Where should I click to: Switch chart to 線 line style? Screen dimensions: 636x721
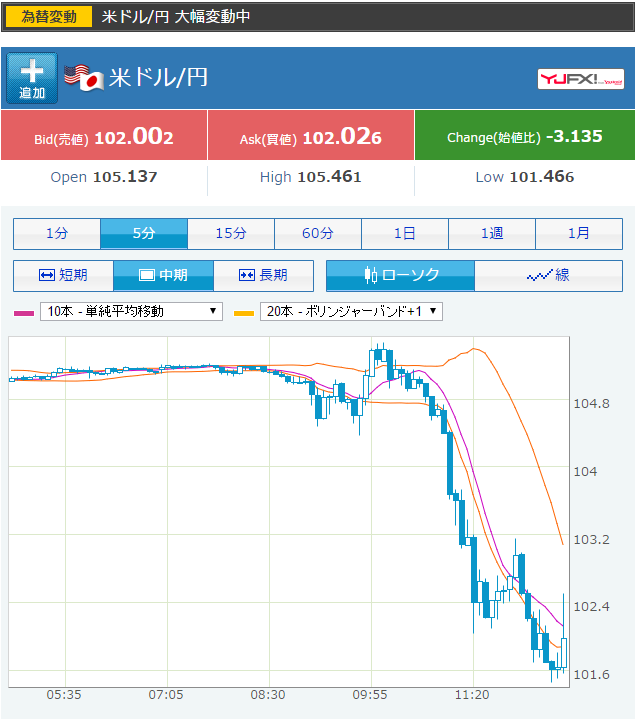(548, 275)
